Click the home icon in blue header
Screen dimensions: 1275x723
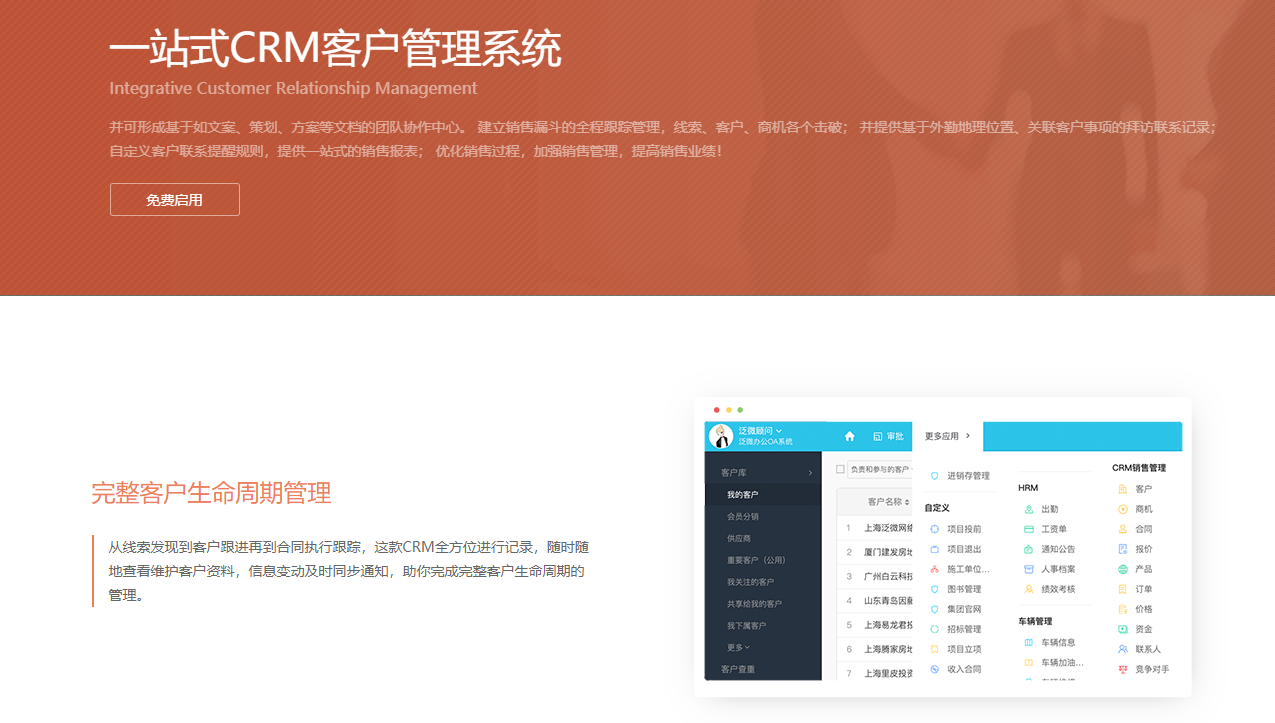coord(850,436)
